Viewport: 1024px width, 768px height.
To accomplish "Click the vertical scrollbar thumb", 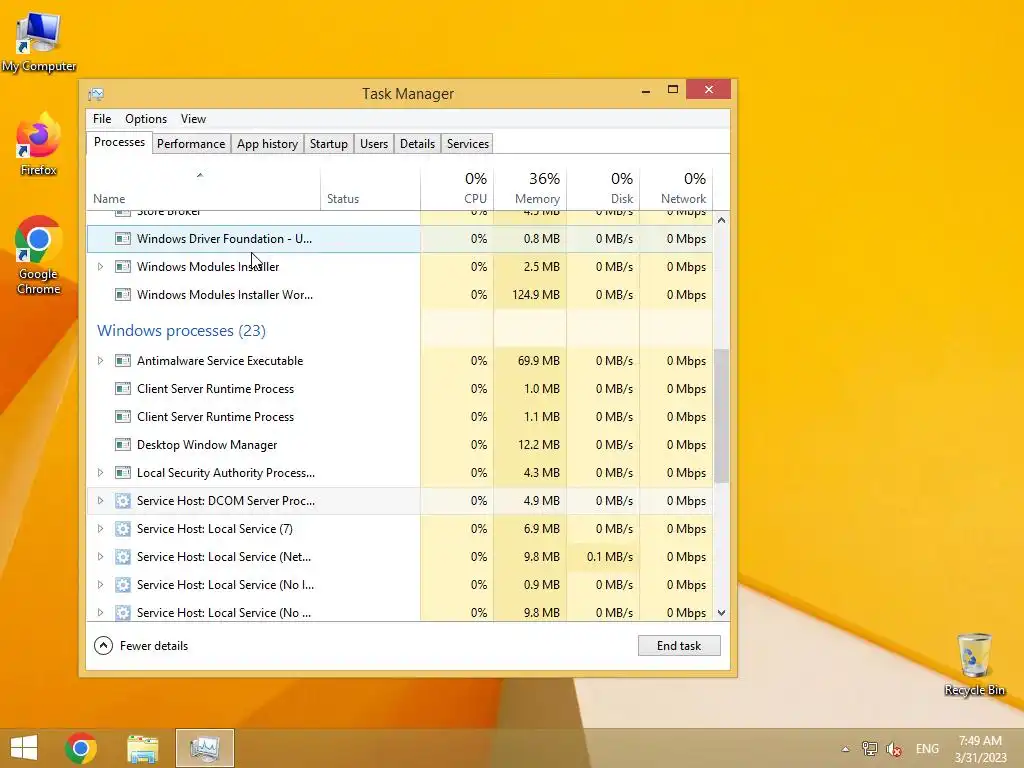I will pos(722,416).
